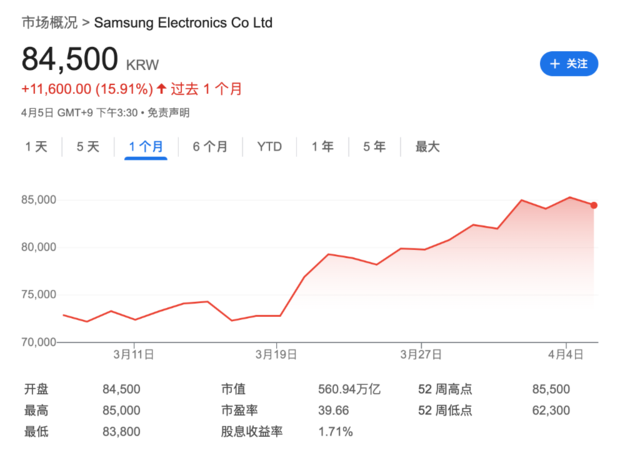The width and height of the screenshot is (640, 453).
Task: Click the 85,000 y-axis label
Action: (x=39, y=200)
